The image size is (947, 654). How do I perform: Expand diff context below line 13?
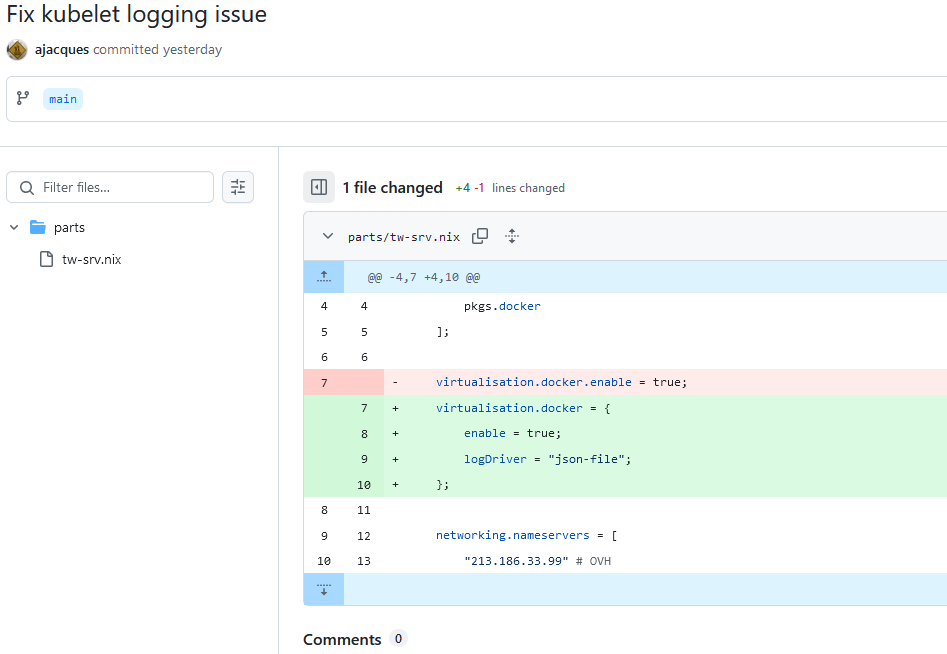click(323, 589)
